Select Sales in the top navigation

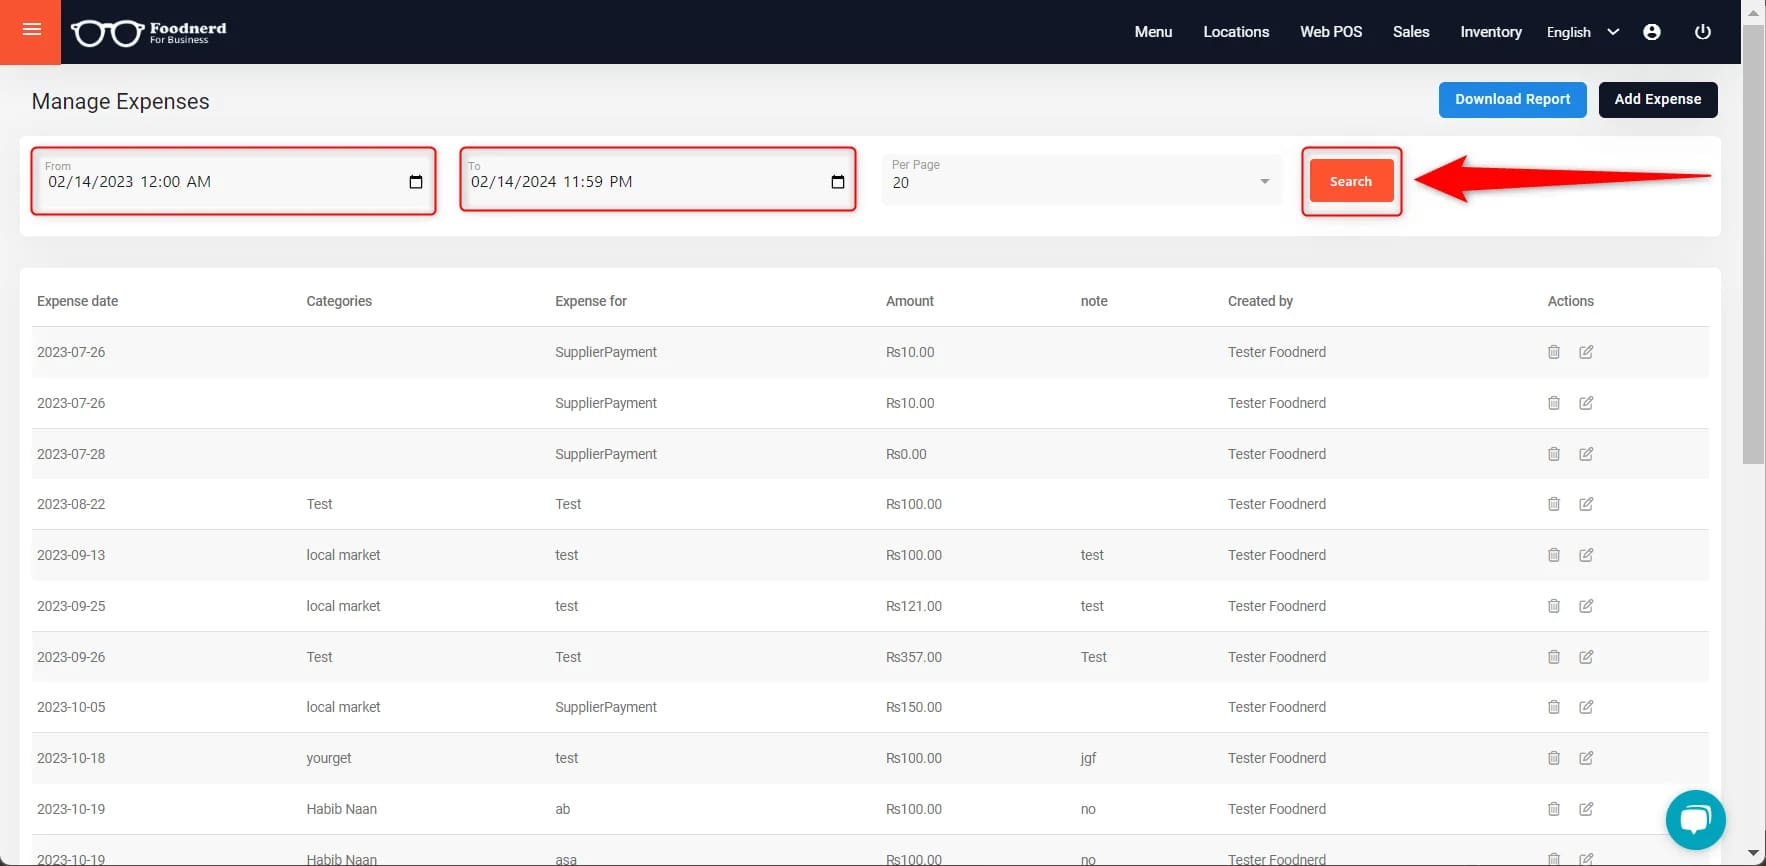coord(1411,32)
